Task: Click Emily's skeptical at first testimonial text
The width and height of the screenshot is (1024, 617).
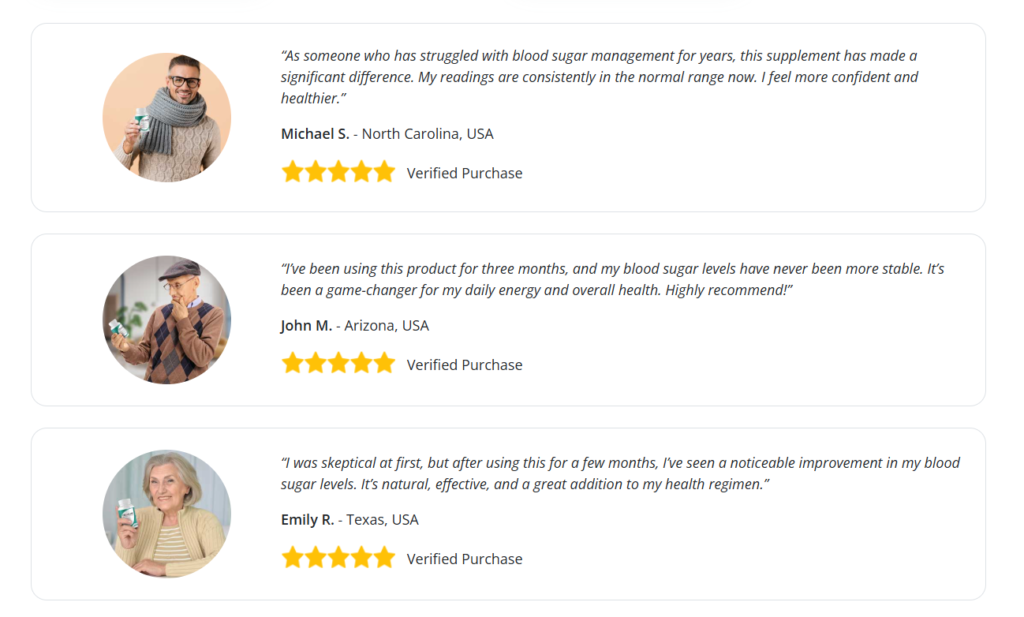Action: pos(619,473)
